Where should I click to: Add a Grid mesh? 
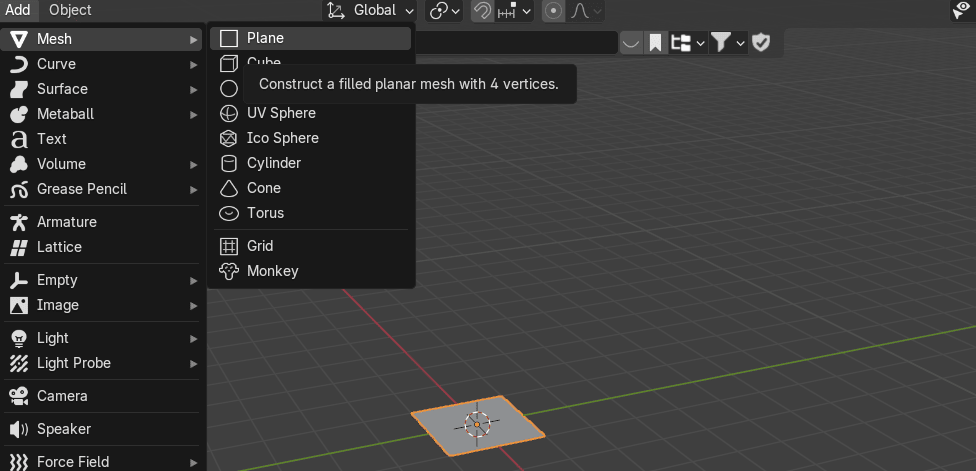point(259,246)
